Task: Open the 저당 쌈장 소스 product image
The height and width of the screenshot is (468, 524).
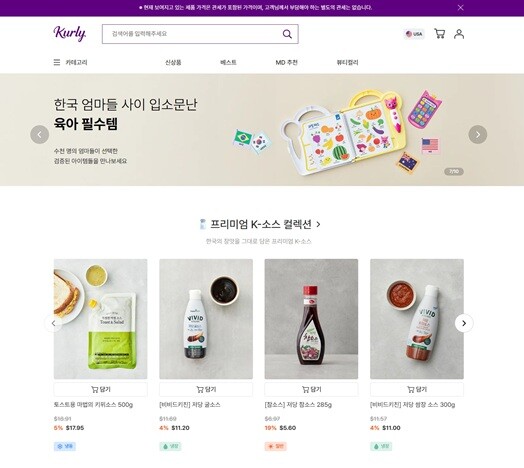Action: (x=417, y=319)
